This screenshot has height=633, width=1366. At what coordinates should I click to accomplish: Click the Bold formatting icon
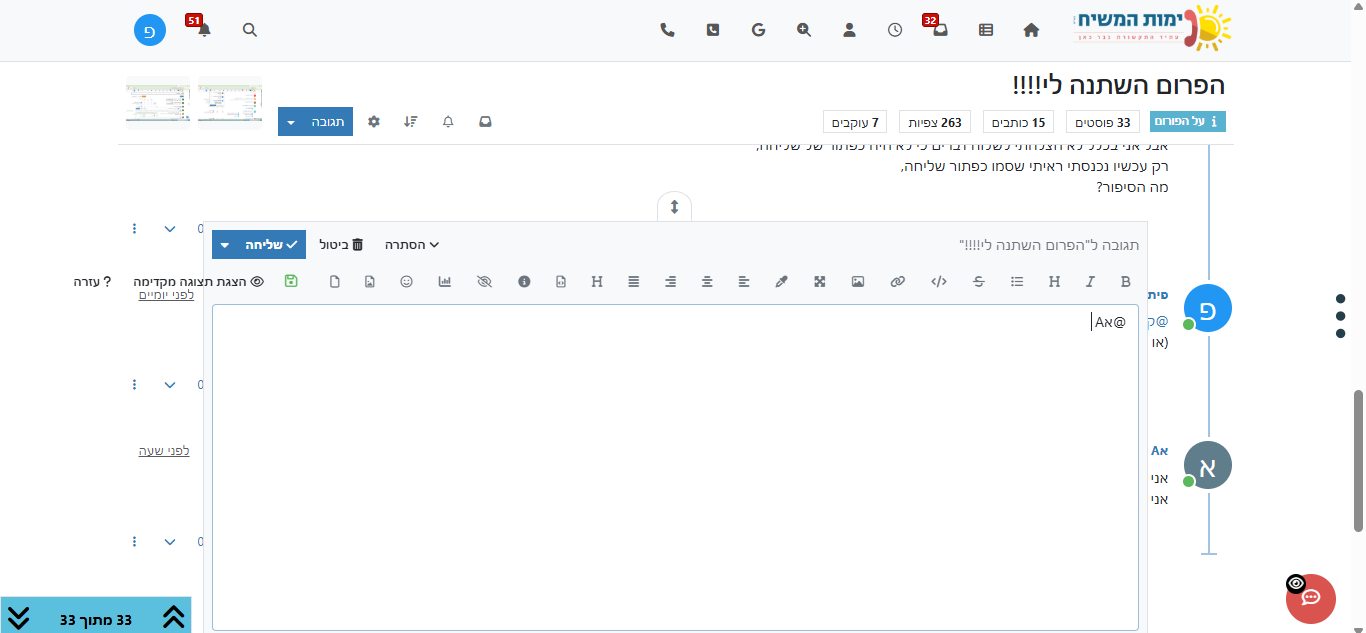pyautogui.click(x=1125, y=282)
